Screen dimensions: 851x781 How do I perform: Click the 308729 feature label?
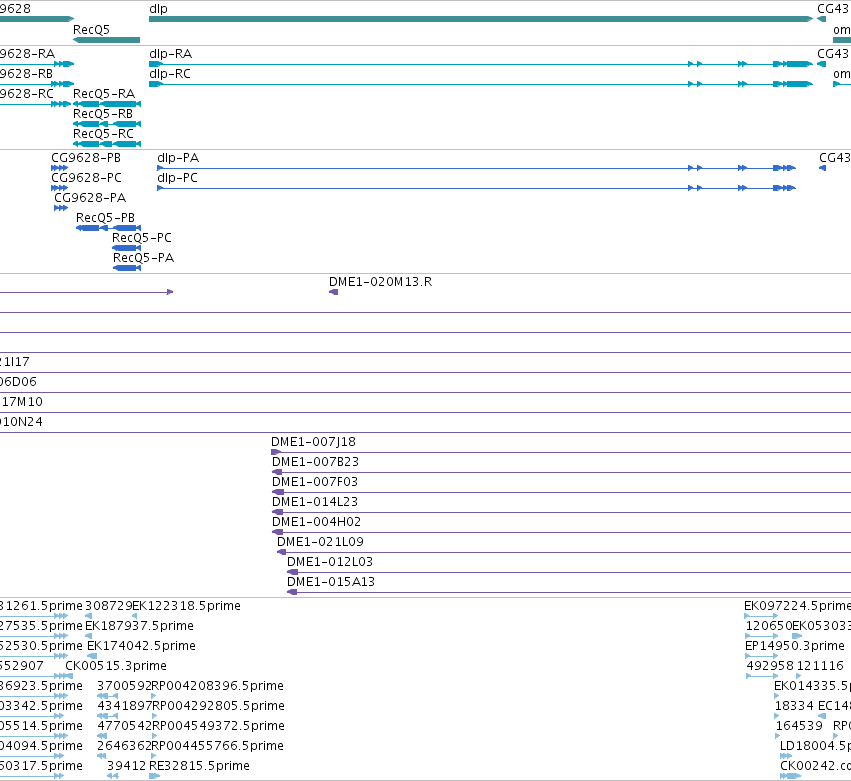click(109, 606)
